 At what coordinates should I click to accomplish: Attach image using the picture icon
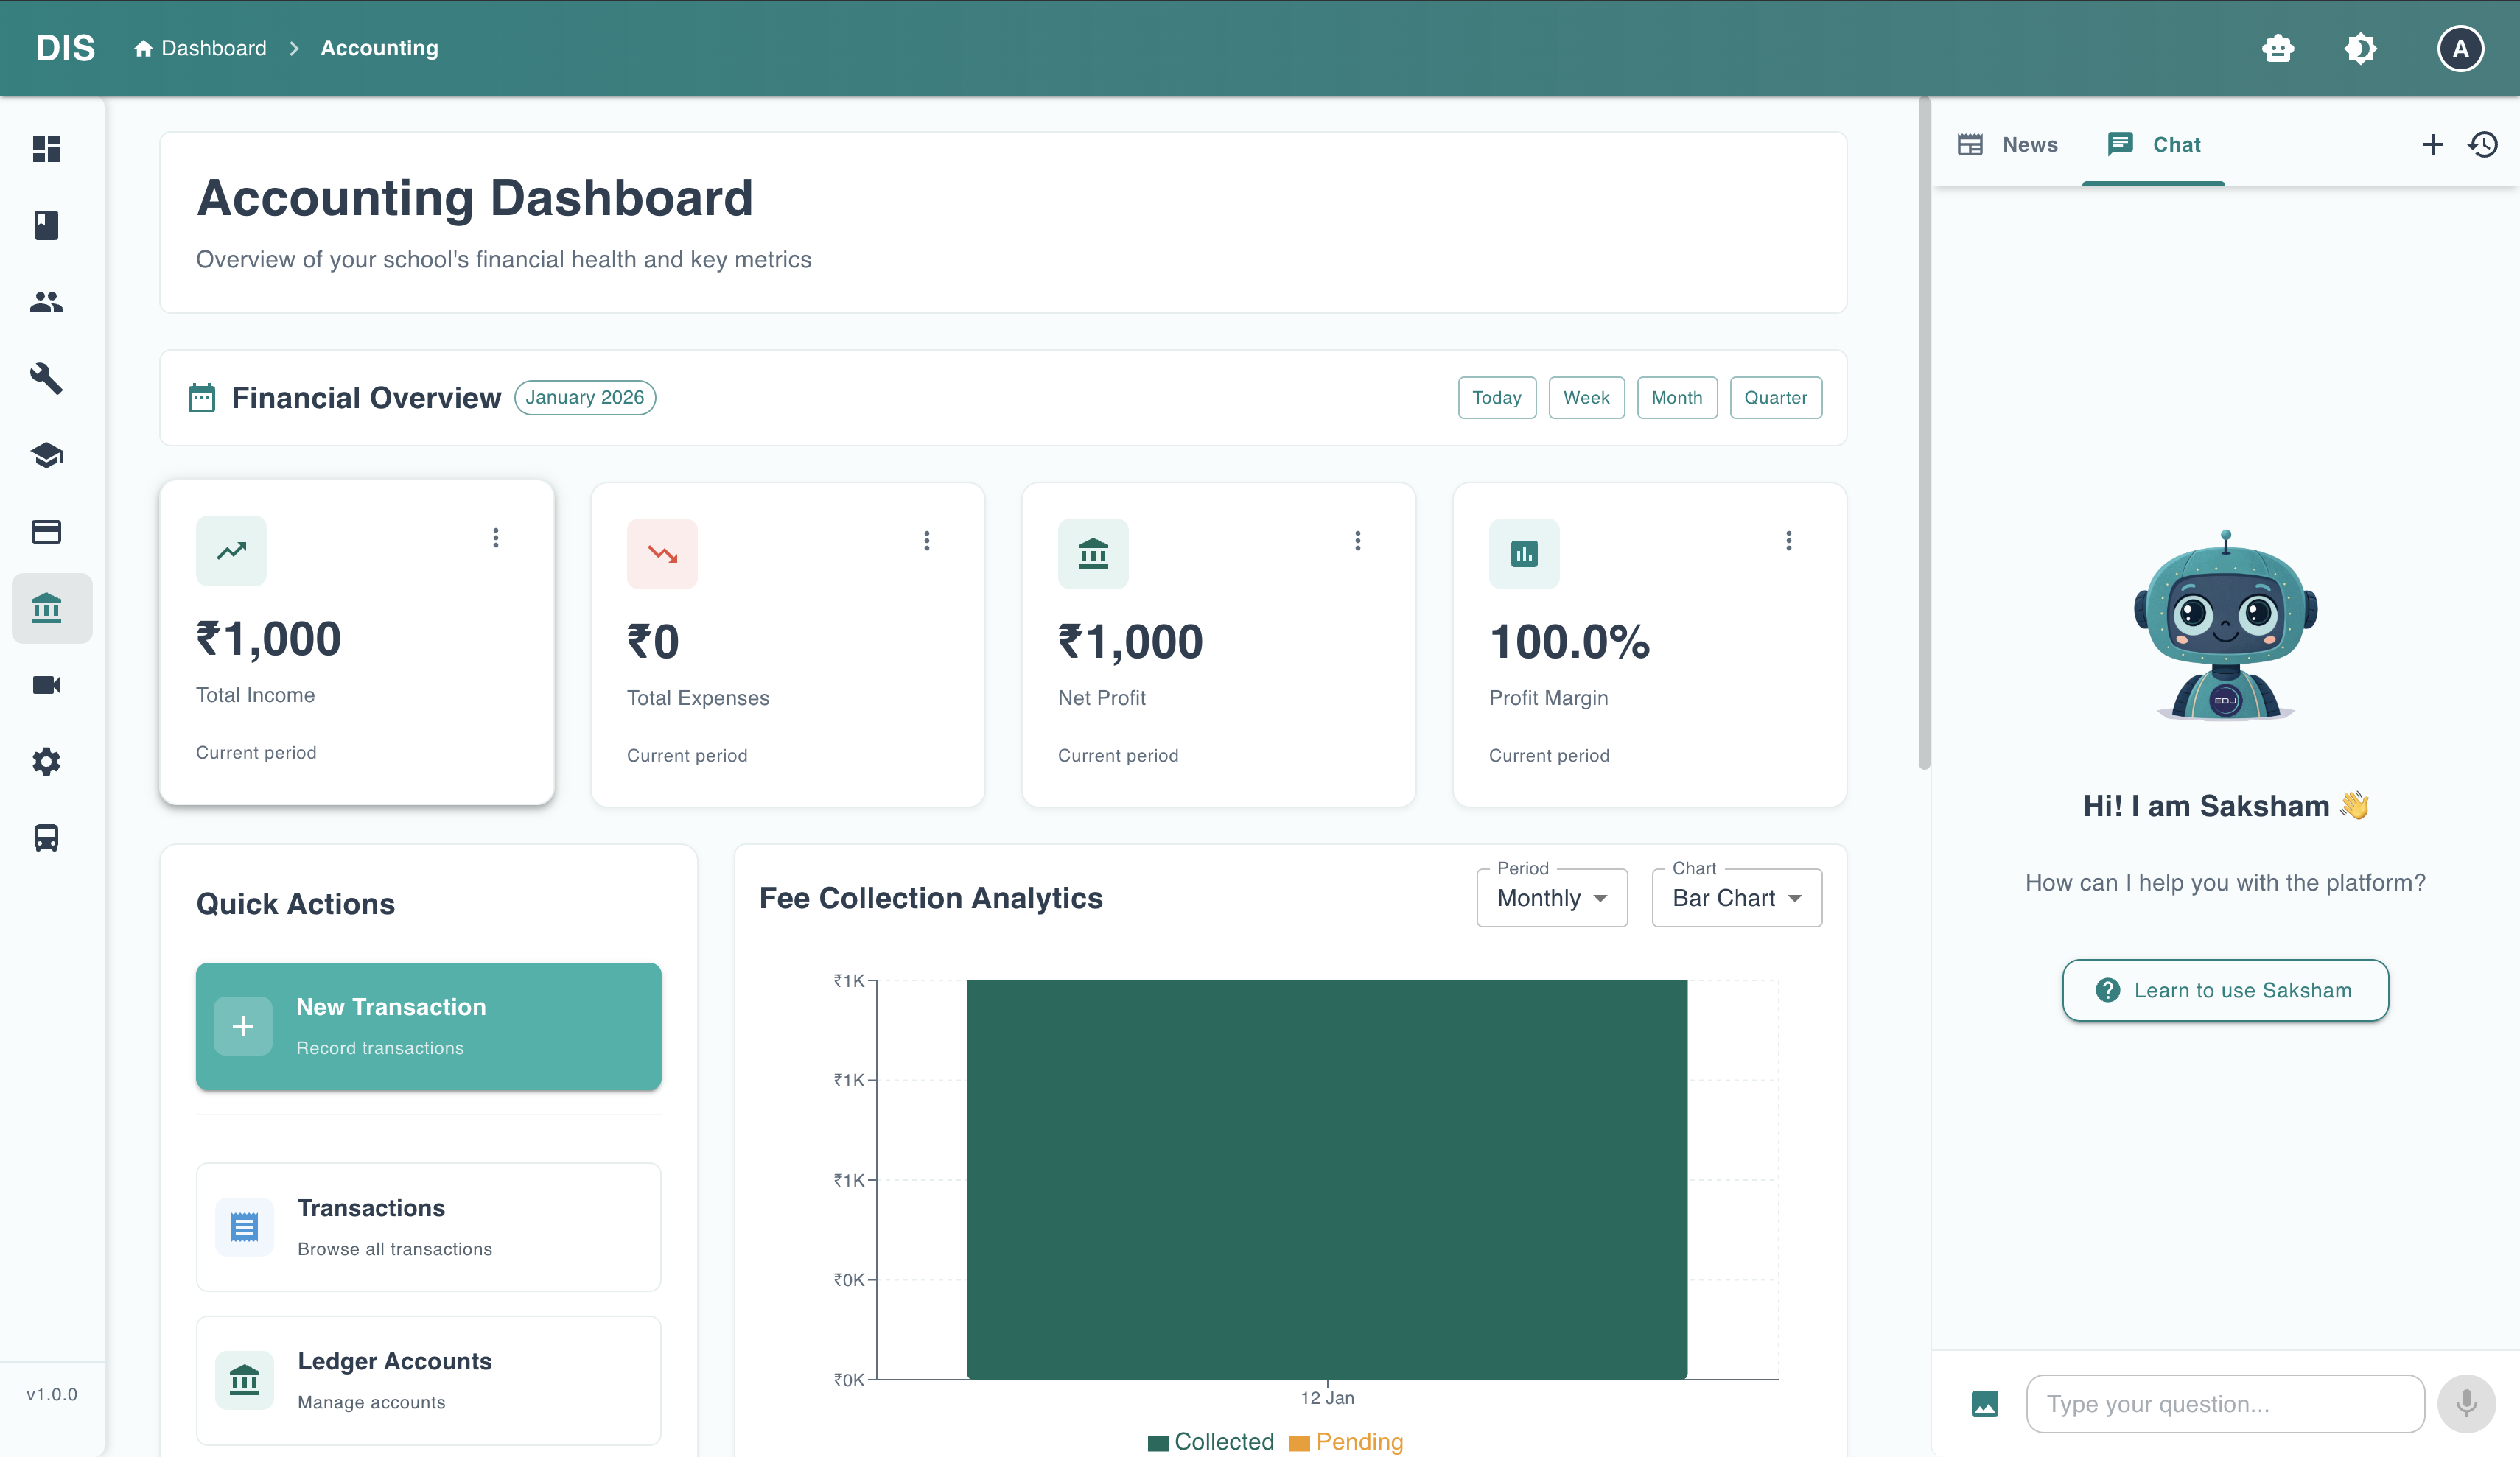1984,1403
